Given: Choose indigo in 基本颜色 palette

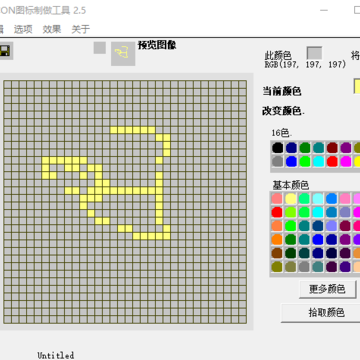Looking at the screenshot, I should pyautogui.click(x=345, y=267).
